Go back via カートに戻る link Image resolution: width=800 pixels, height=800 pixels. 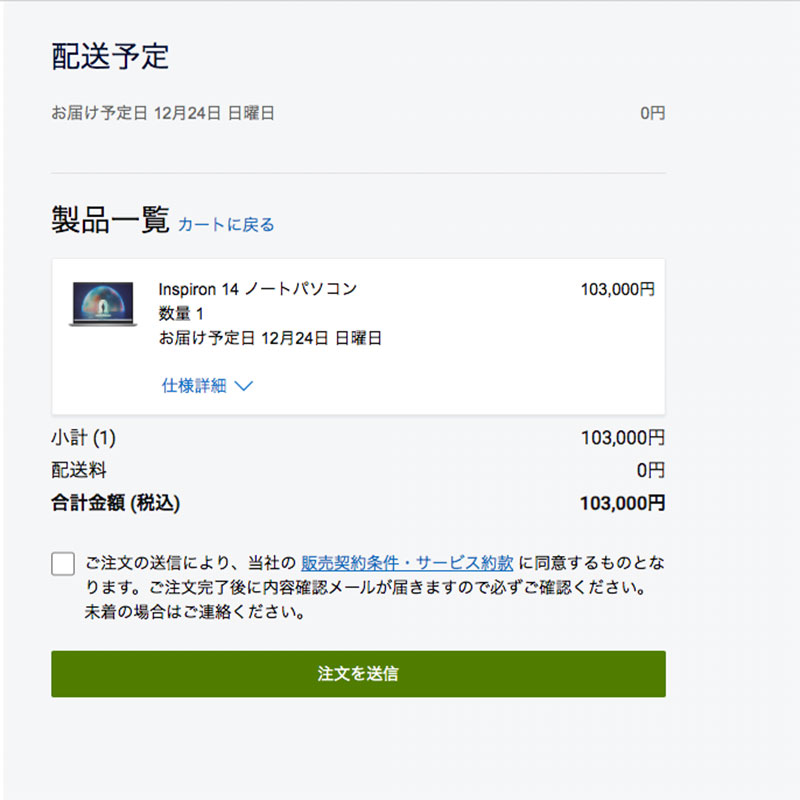(x=226, y=225)
